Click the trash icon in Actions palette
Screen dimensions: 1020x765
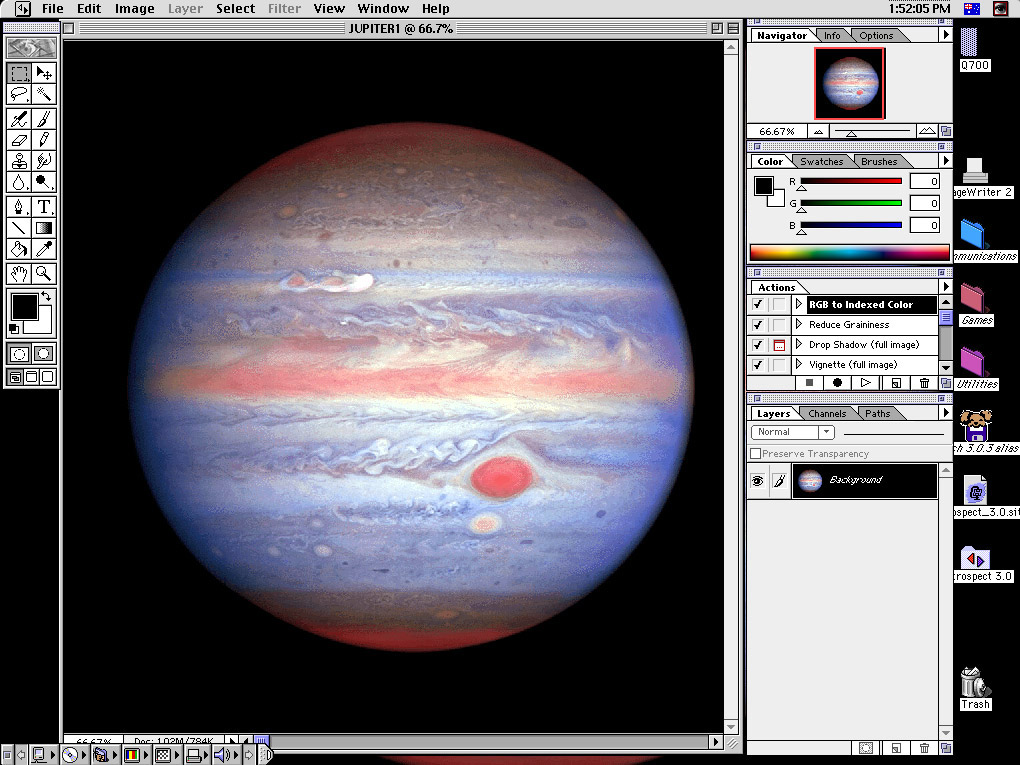click(x=924, y=383)
